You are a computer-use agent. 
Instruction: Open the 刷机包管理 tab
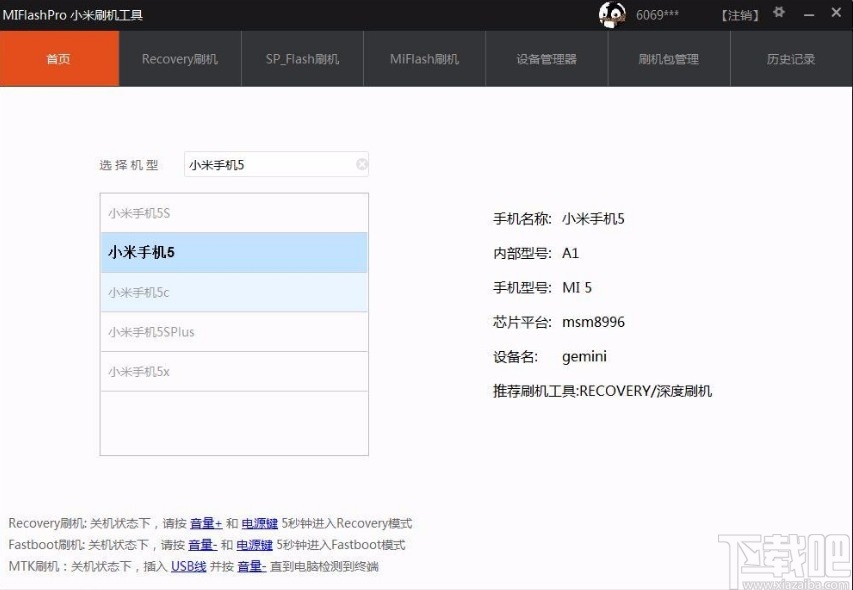[x=669, y=59]
